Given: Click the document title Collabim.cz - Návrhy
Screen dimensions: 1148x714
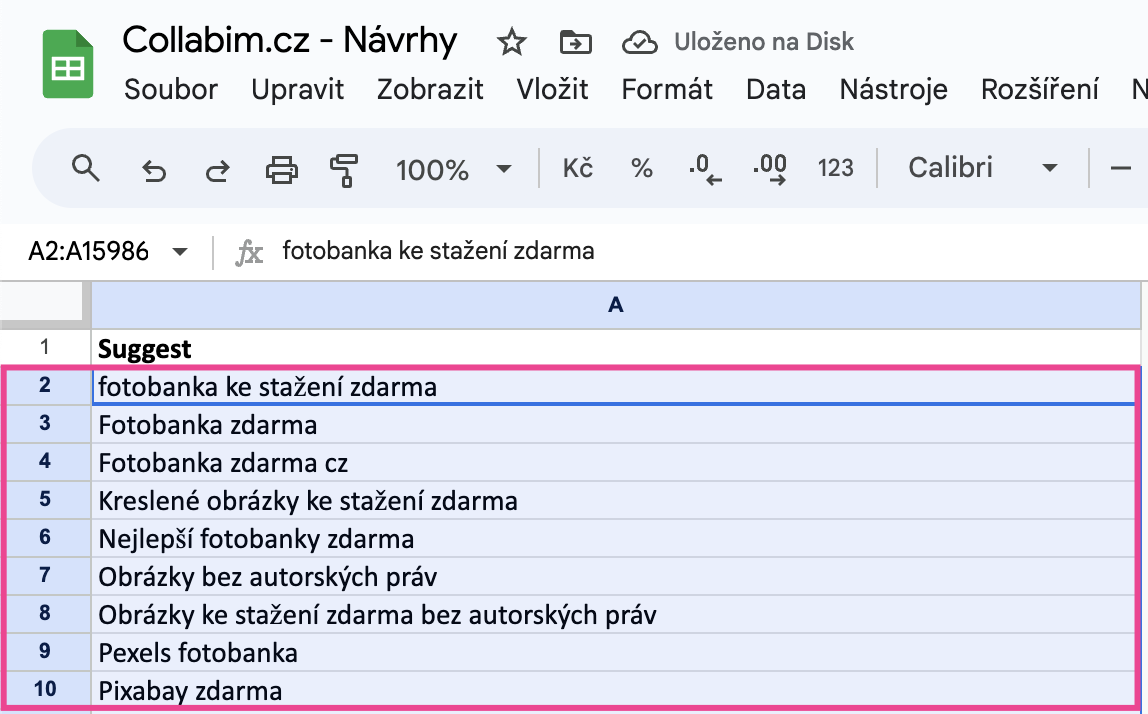Looking at the screenshot, I should pyautogui.click(x=290, y=40).
